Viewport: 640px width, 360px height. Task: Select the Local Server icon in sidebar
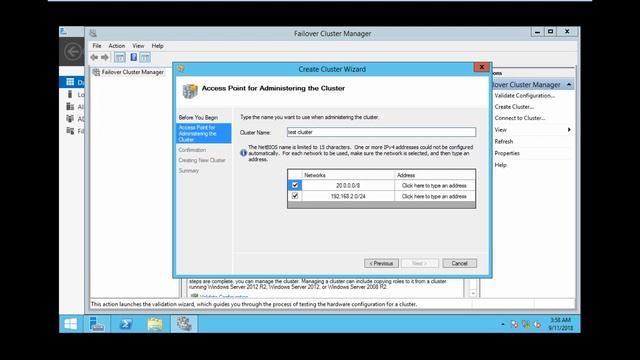click(70, 94)
